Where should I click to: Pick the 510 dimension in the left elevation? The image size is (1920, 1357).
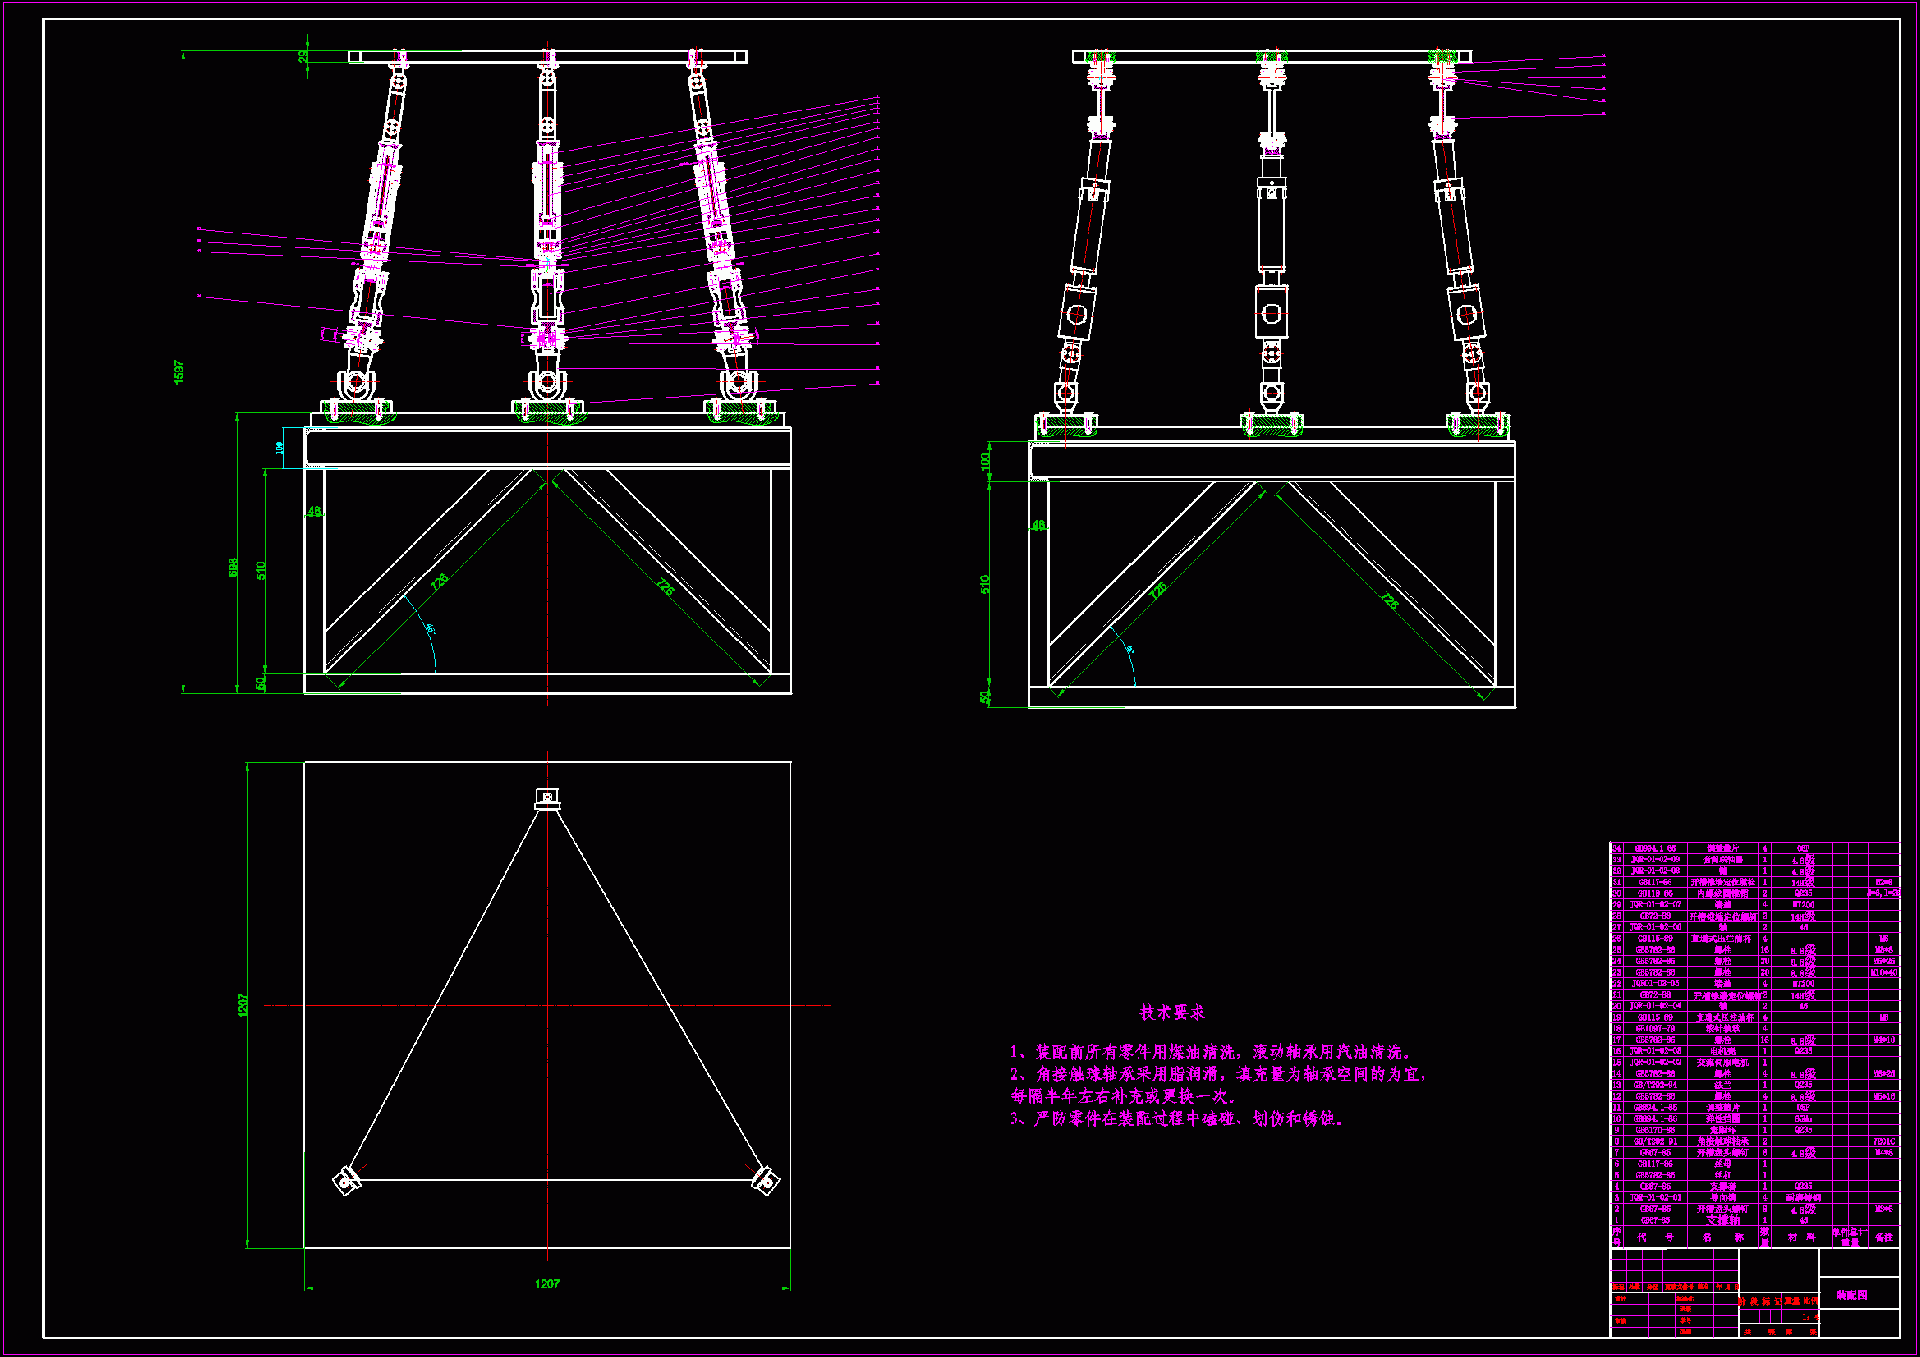pyautogui.click(x=261, y=570)
